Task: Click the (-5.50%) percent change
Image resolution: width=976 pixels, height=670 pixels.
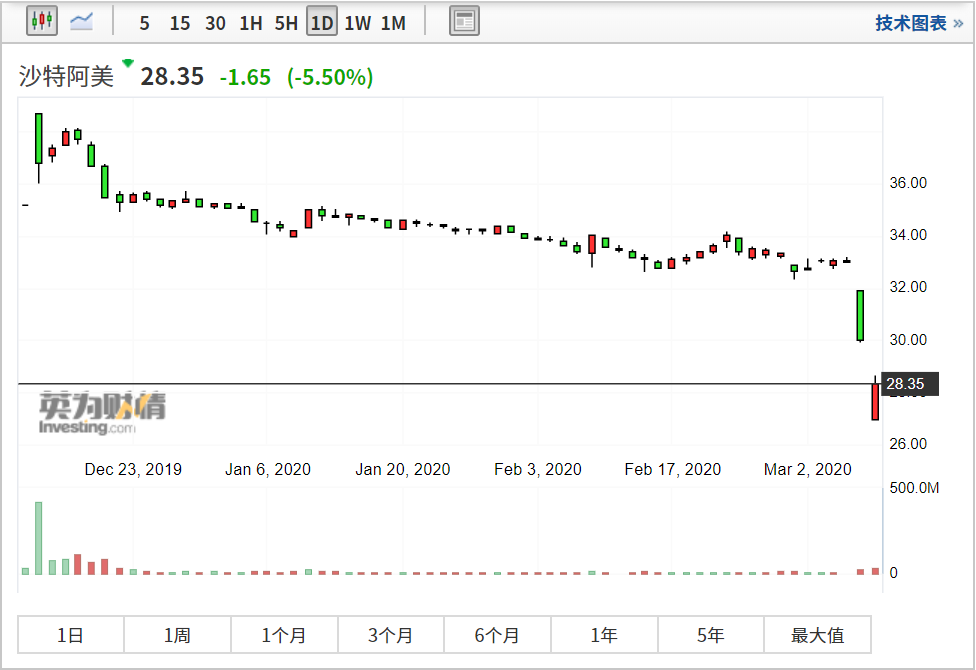Action: 330,77
